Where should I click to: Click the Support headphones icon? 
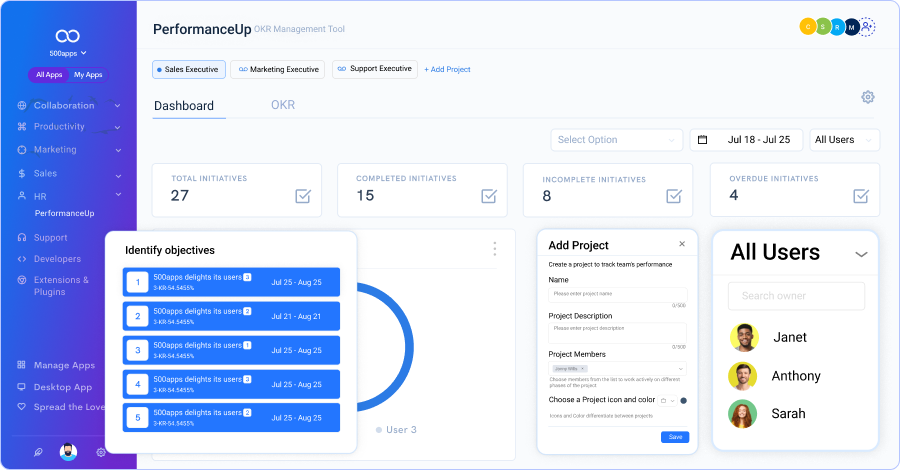22,238
